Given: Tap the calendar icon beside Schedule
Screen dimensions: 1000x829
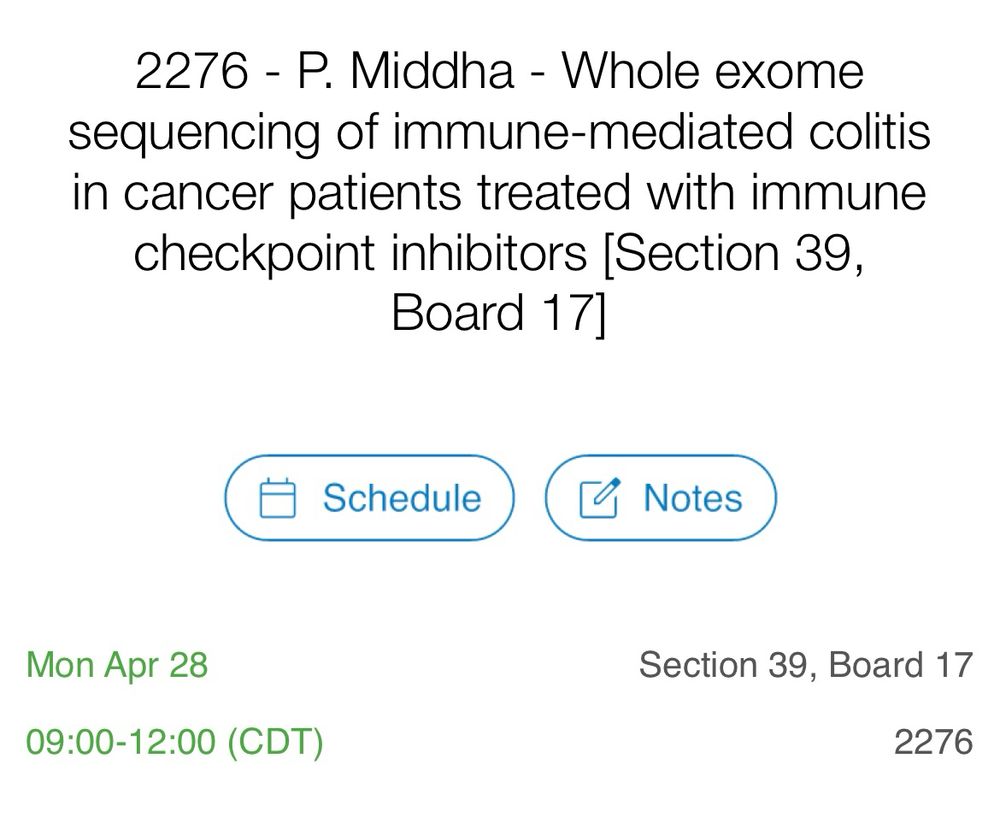Looking at the screenshot, I should (x=277, y=497).
